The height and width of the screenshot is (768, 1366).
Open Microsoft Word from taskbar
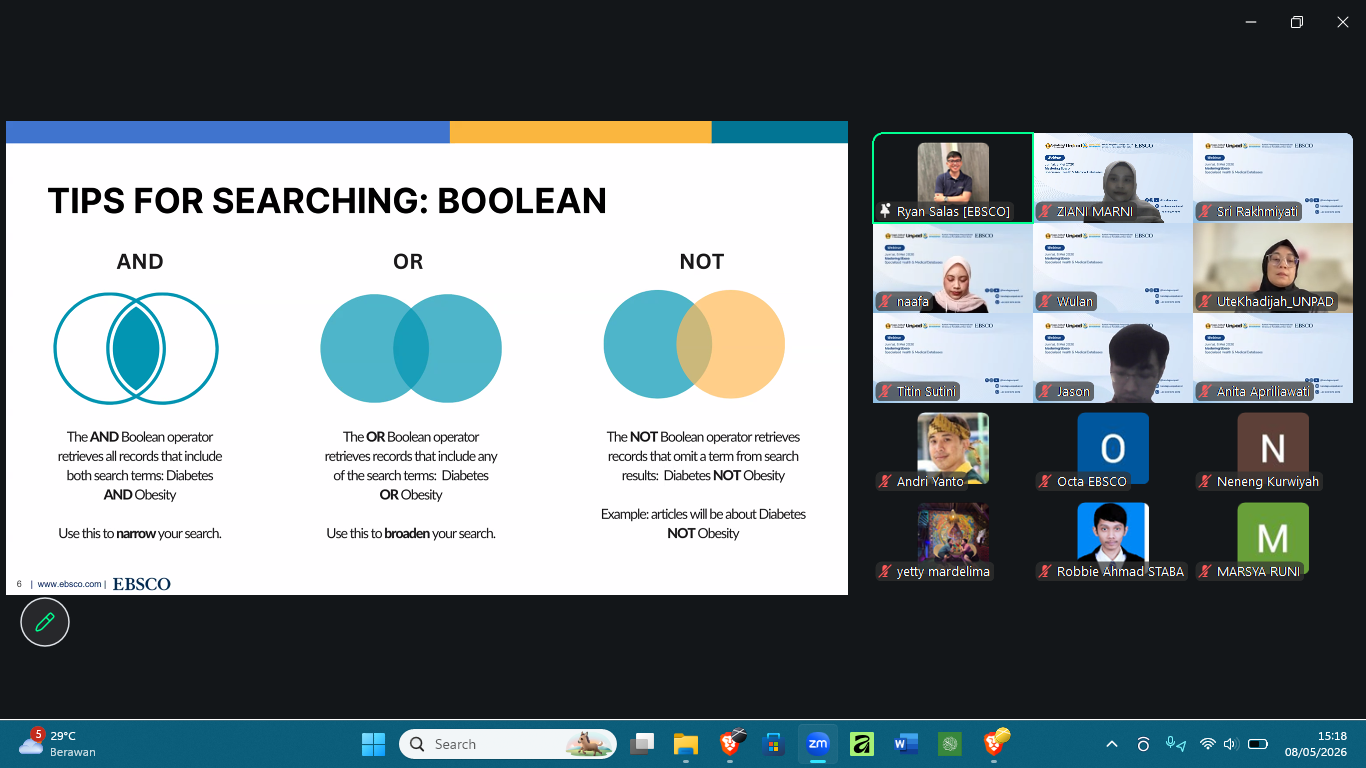click(x=906, y=744)
